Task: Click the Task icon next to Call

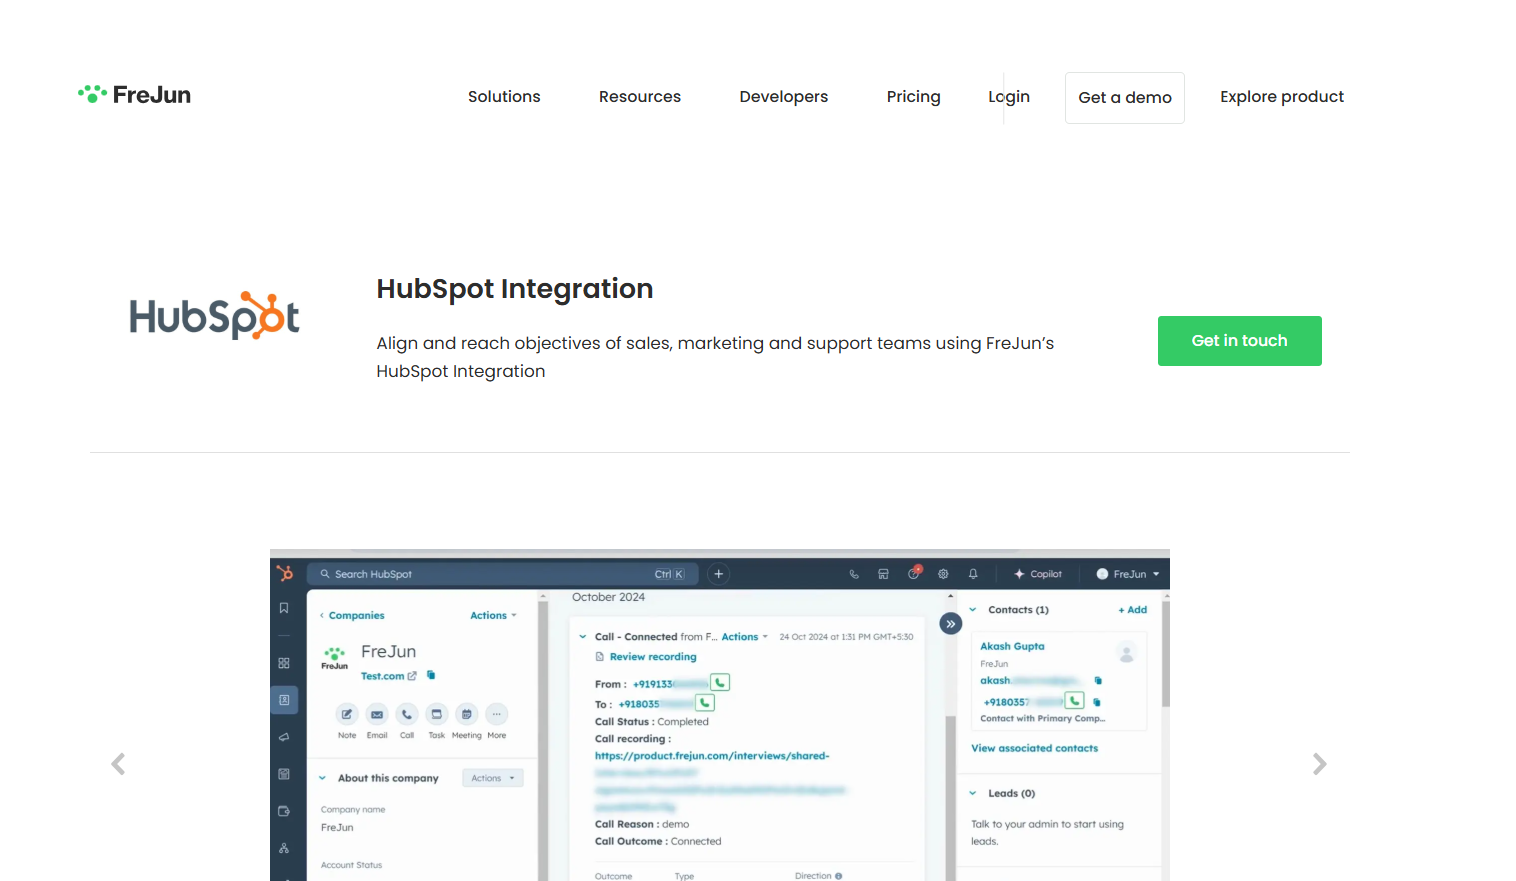Action: click(437, 716)
